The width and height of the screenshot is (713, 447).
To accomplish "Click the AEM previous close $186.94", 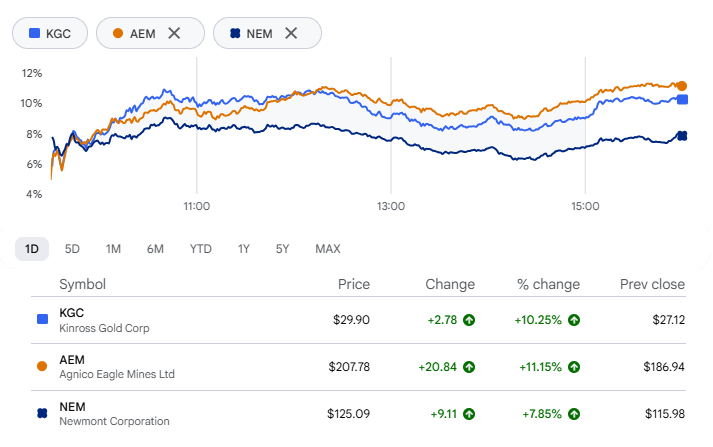I will (x=664, y=367).
